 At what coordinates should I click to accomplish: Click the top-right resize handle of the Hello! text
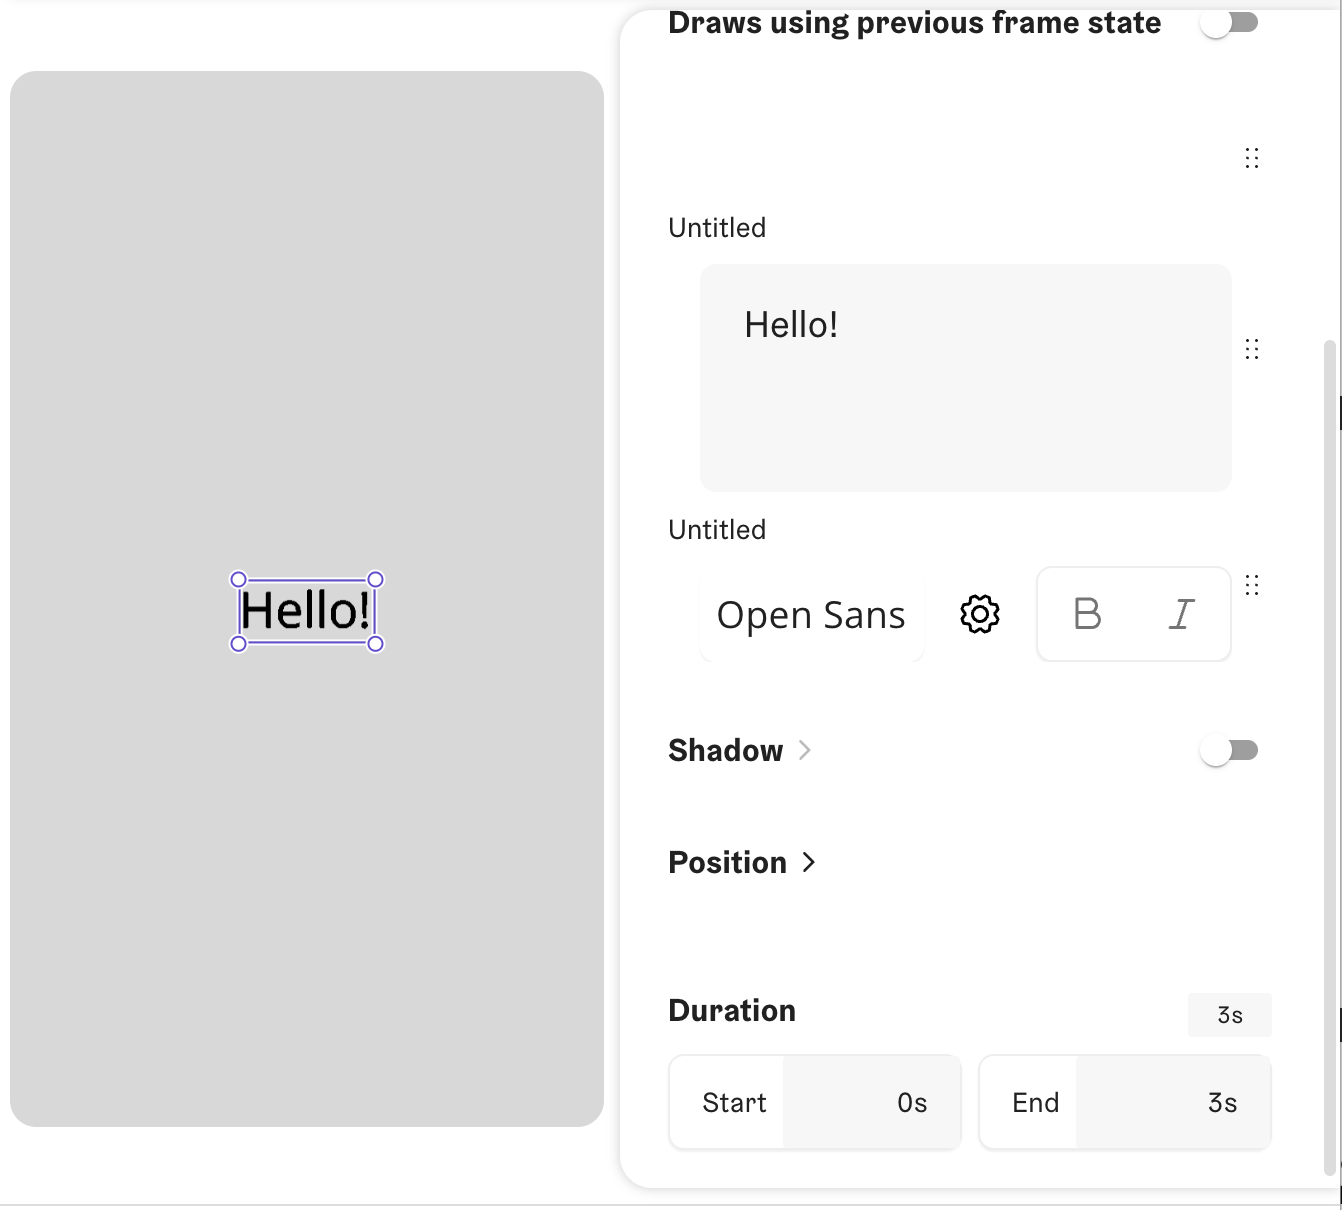tap(376, 580)
